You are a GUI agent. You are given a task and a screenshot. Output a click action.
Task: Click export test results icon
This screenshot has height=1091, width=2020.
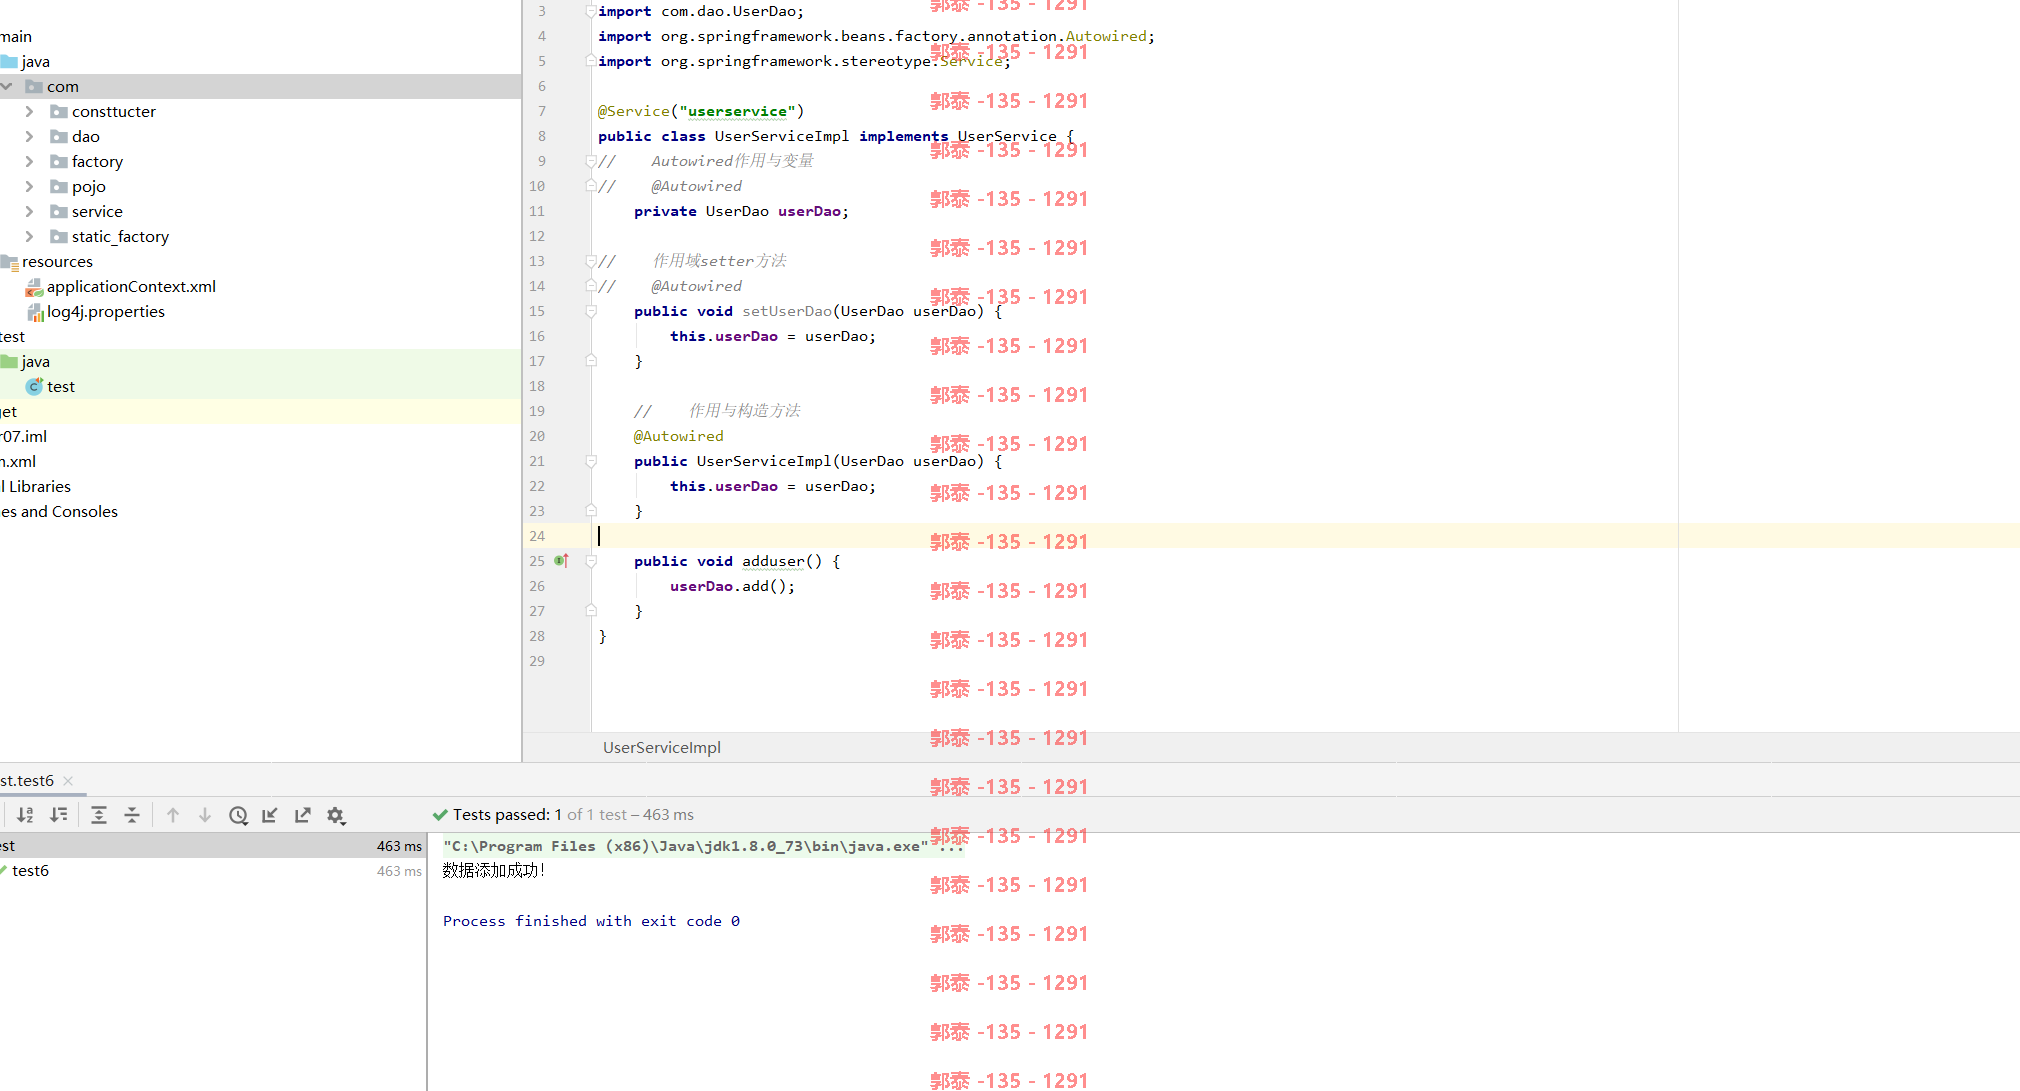(x=303, y=815)
